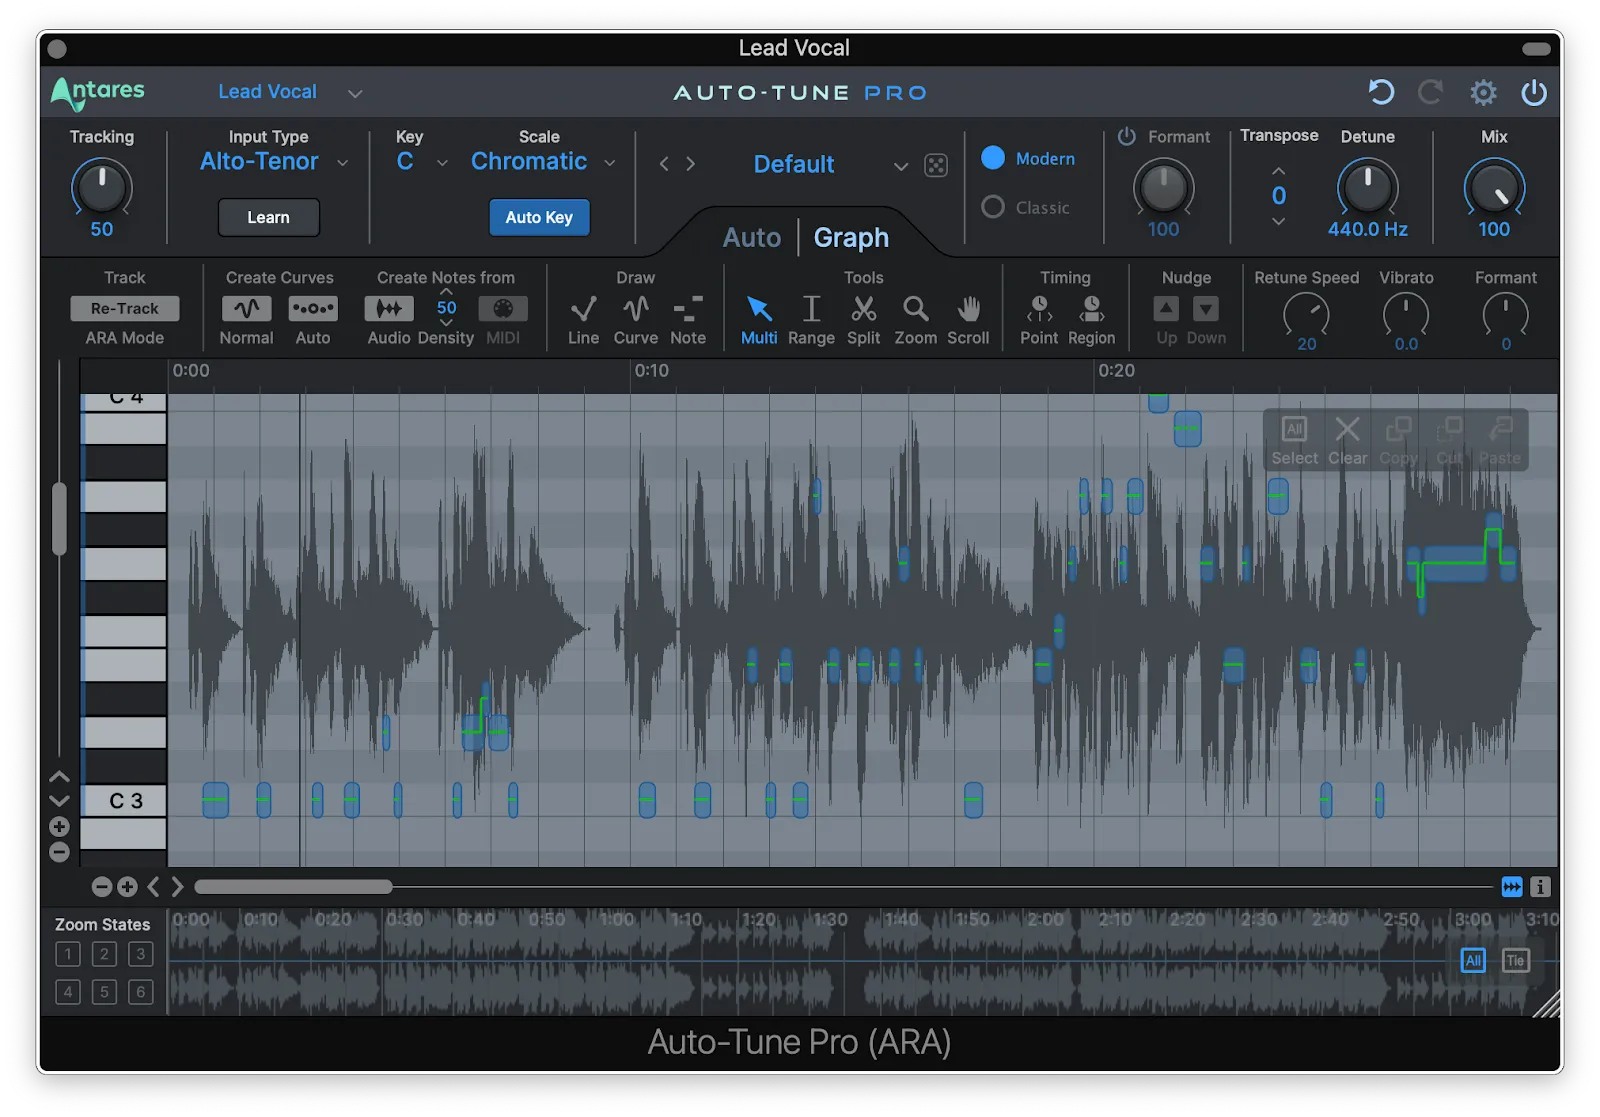Switch to the Auto tab
The width and height of the screenshot is (1600, 1117).
751,238
